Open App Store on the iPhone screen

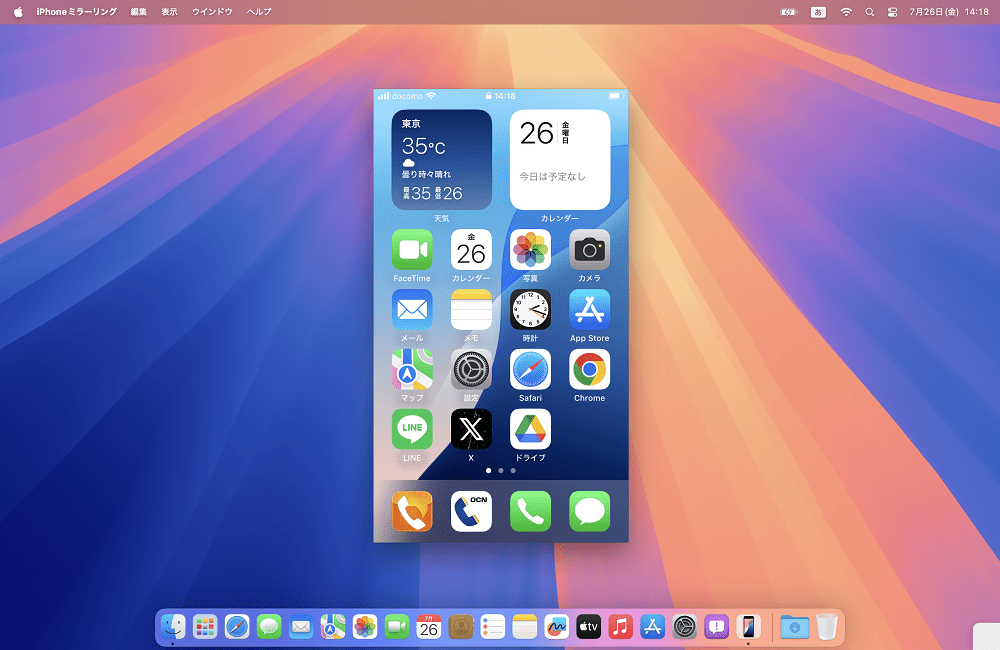point(589,310)
